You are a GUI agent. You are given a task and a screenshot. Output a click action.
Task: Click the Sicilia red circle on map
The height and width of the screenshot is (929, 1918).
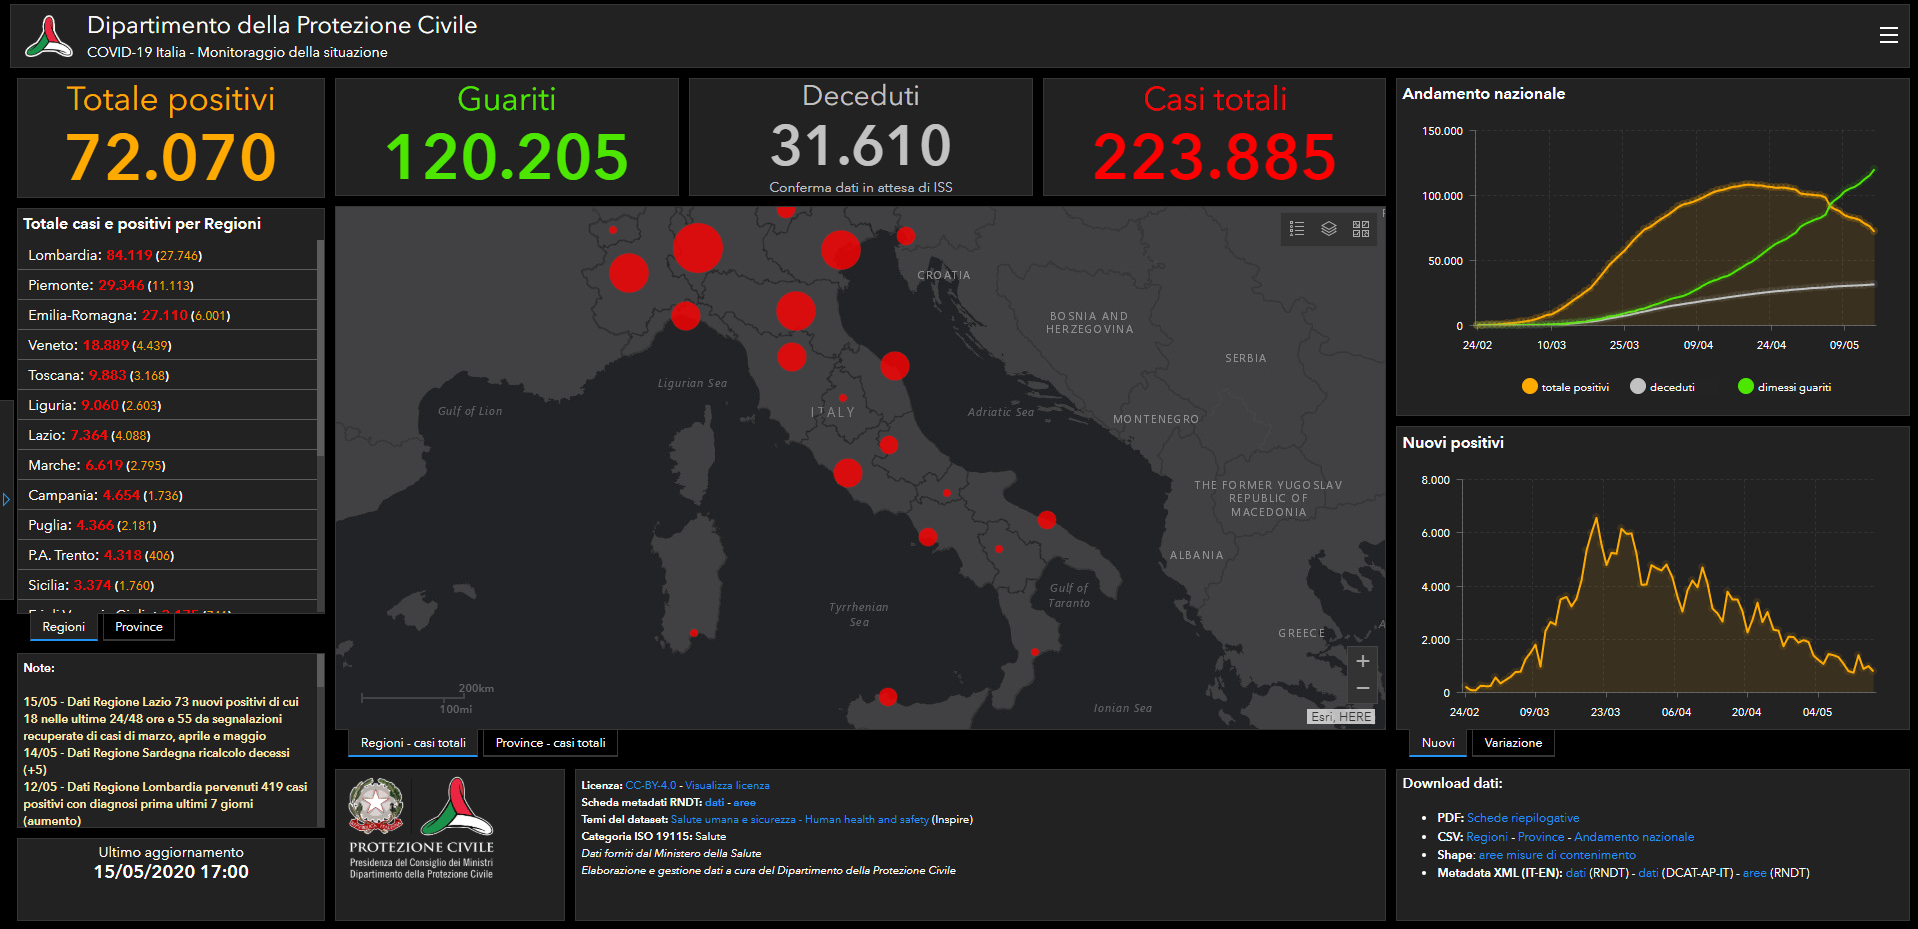[x=887, y=696]
